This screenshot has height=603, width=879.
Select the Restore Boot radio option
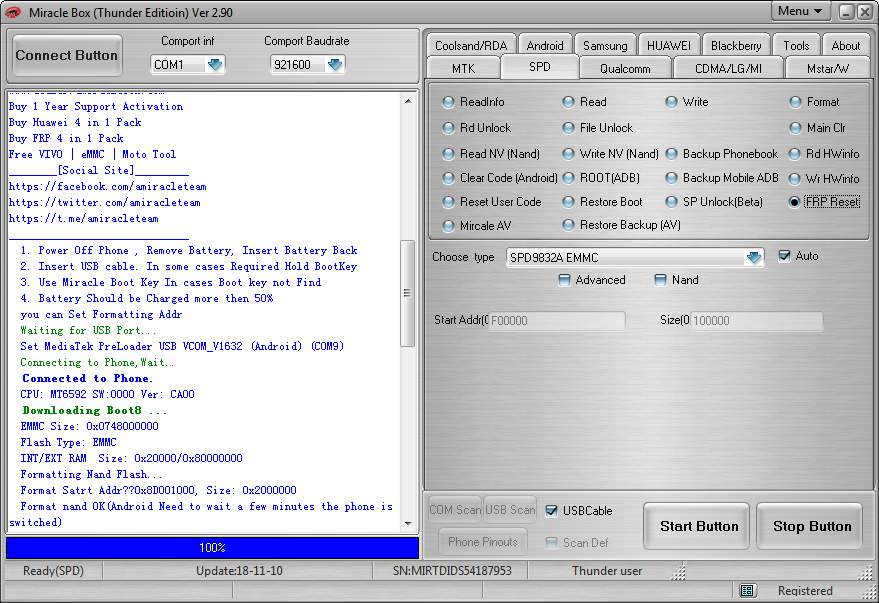click(602, 202)
